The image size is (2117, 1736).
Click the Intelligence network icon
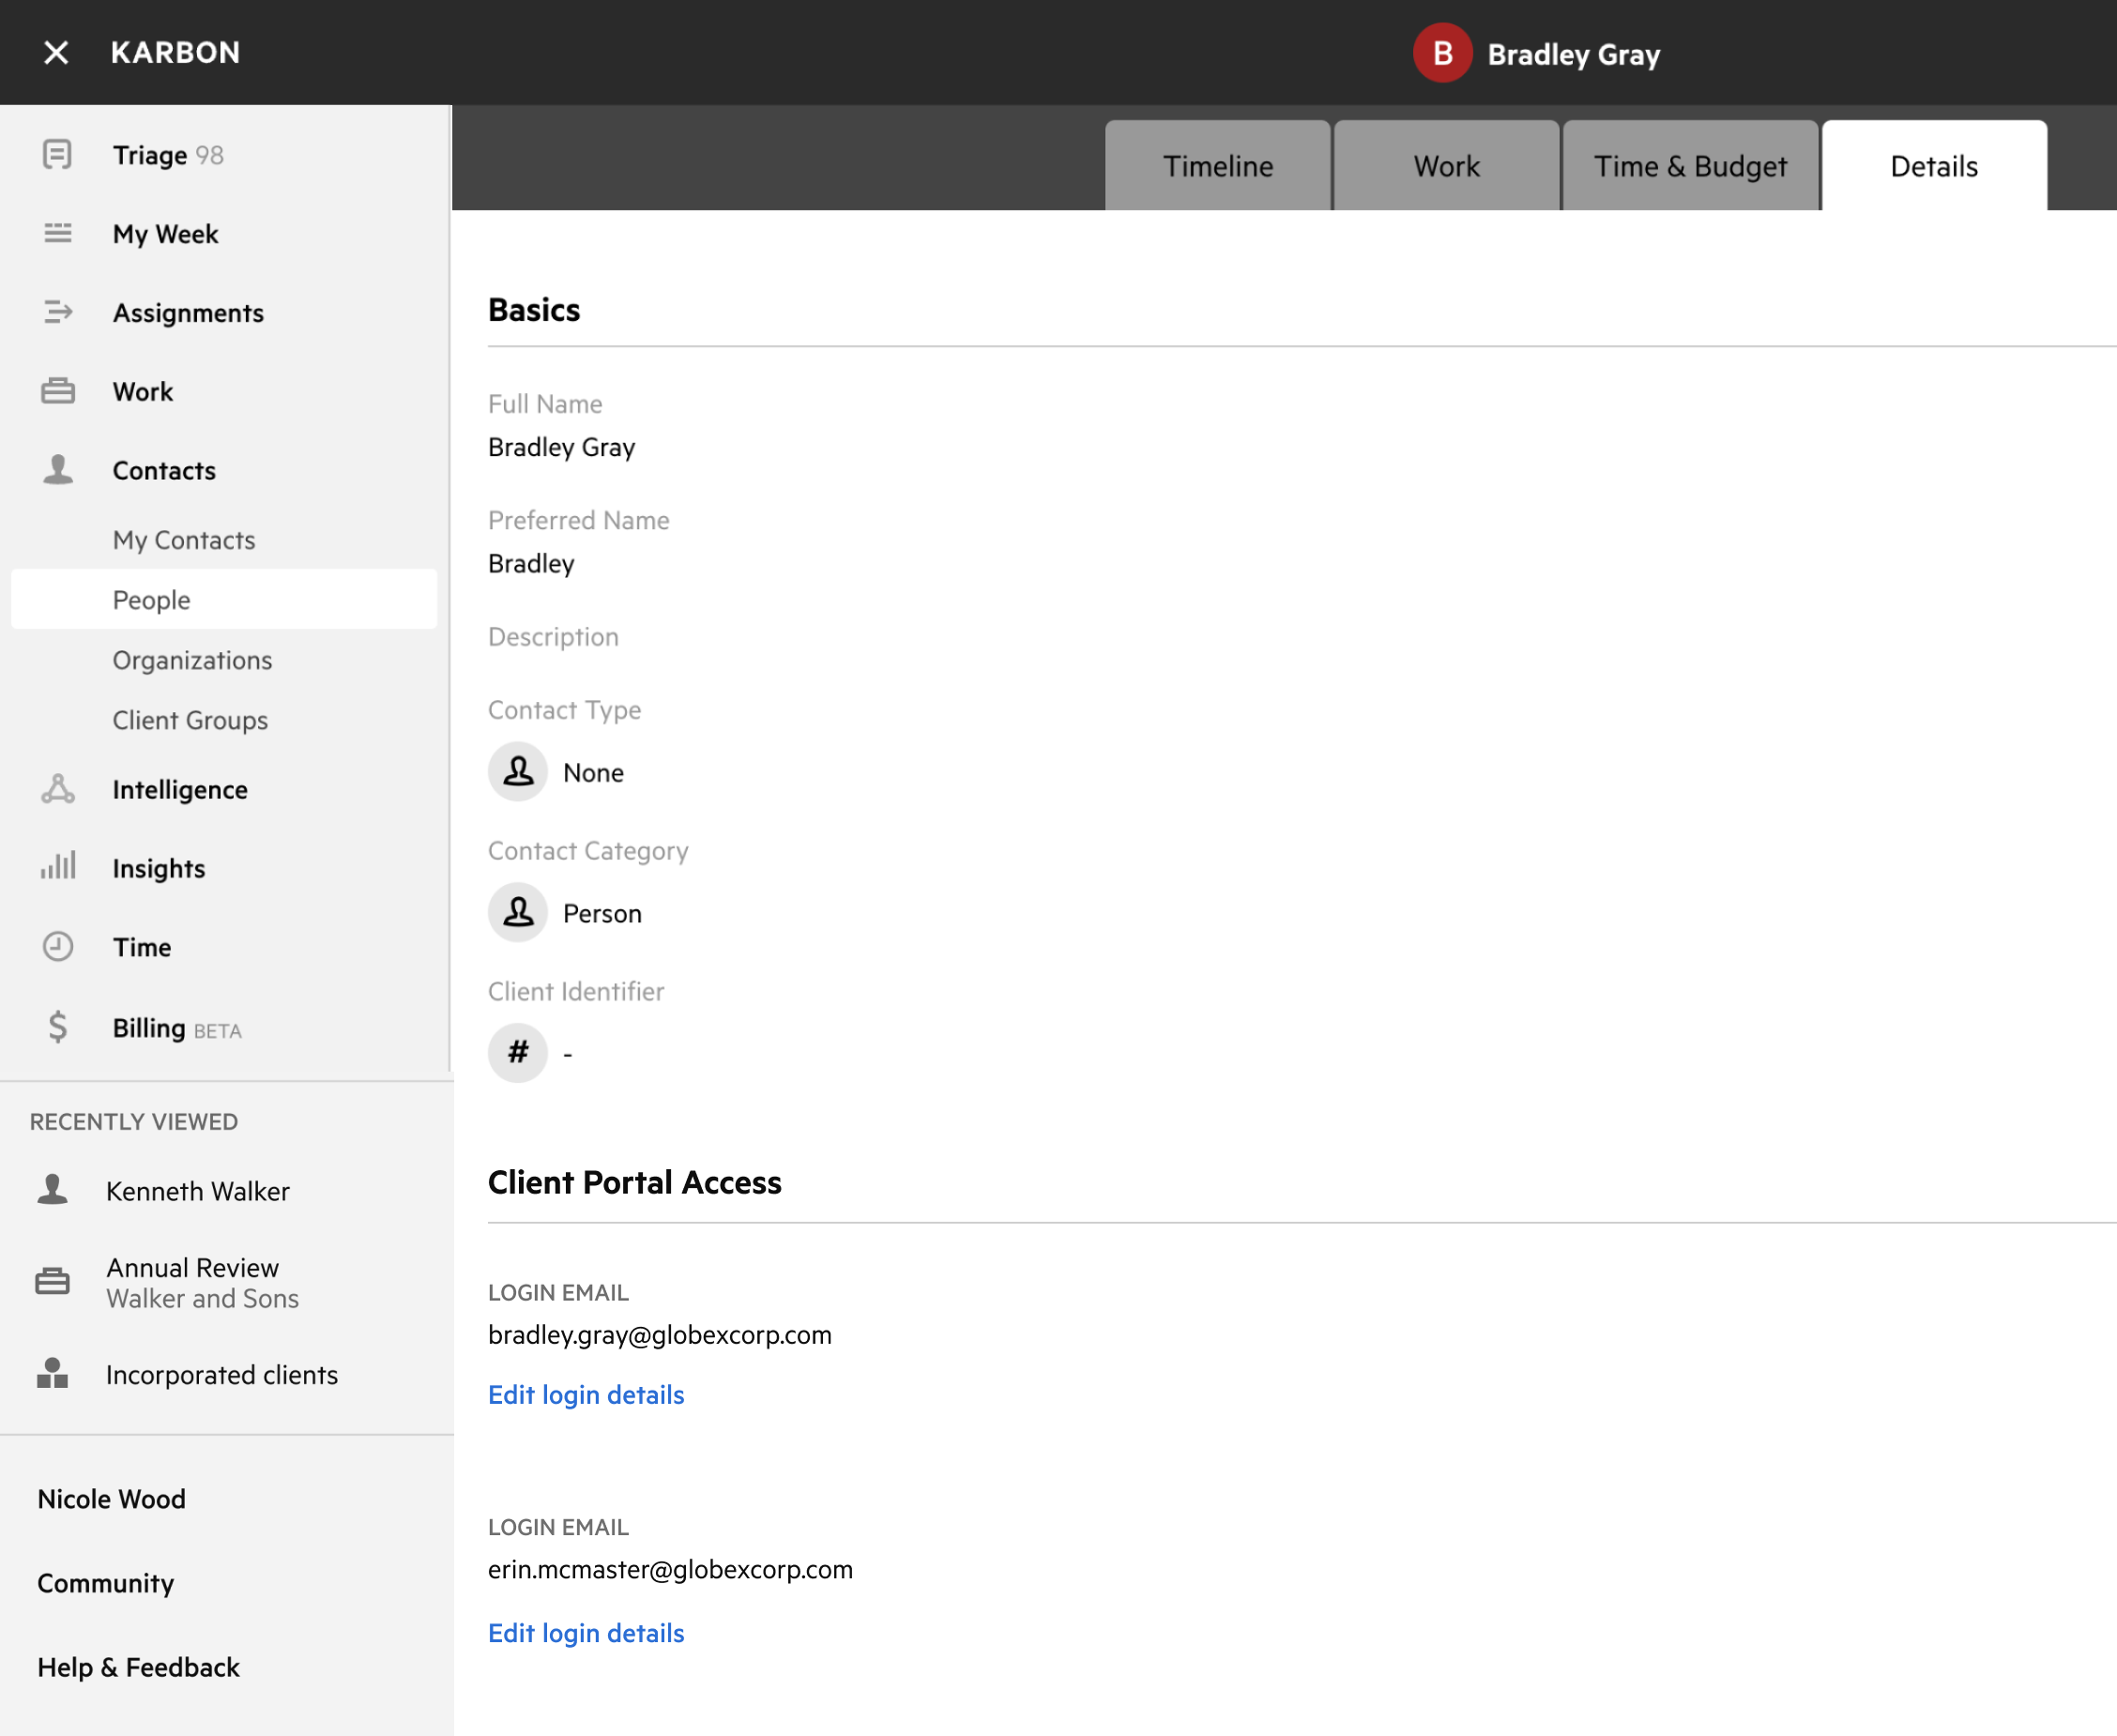pos(57,790)
